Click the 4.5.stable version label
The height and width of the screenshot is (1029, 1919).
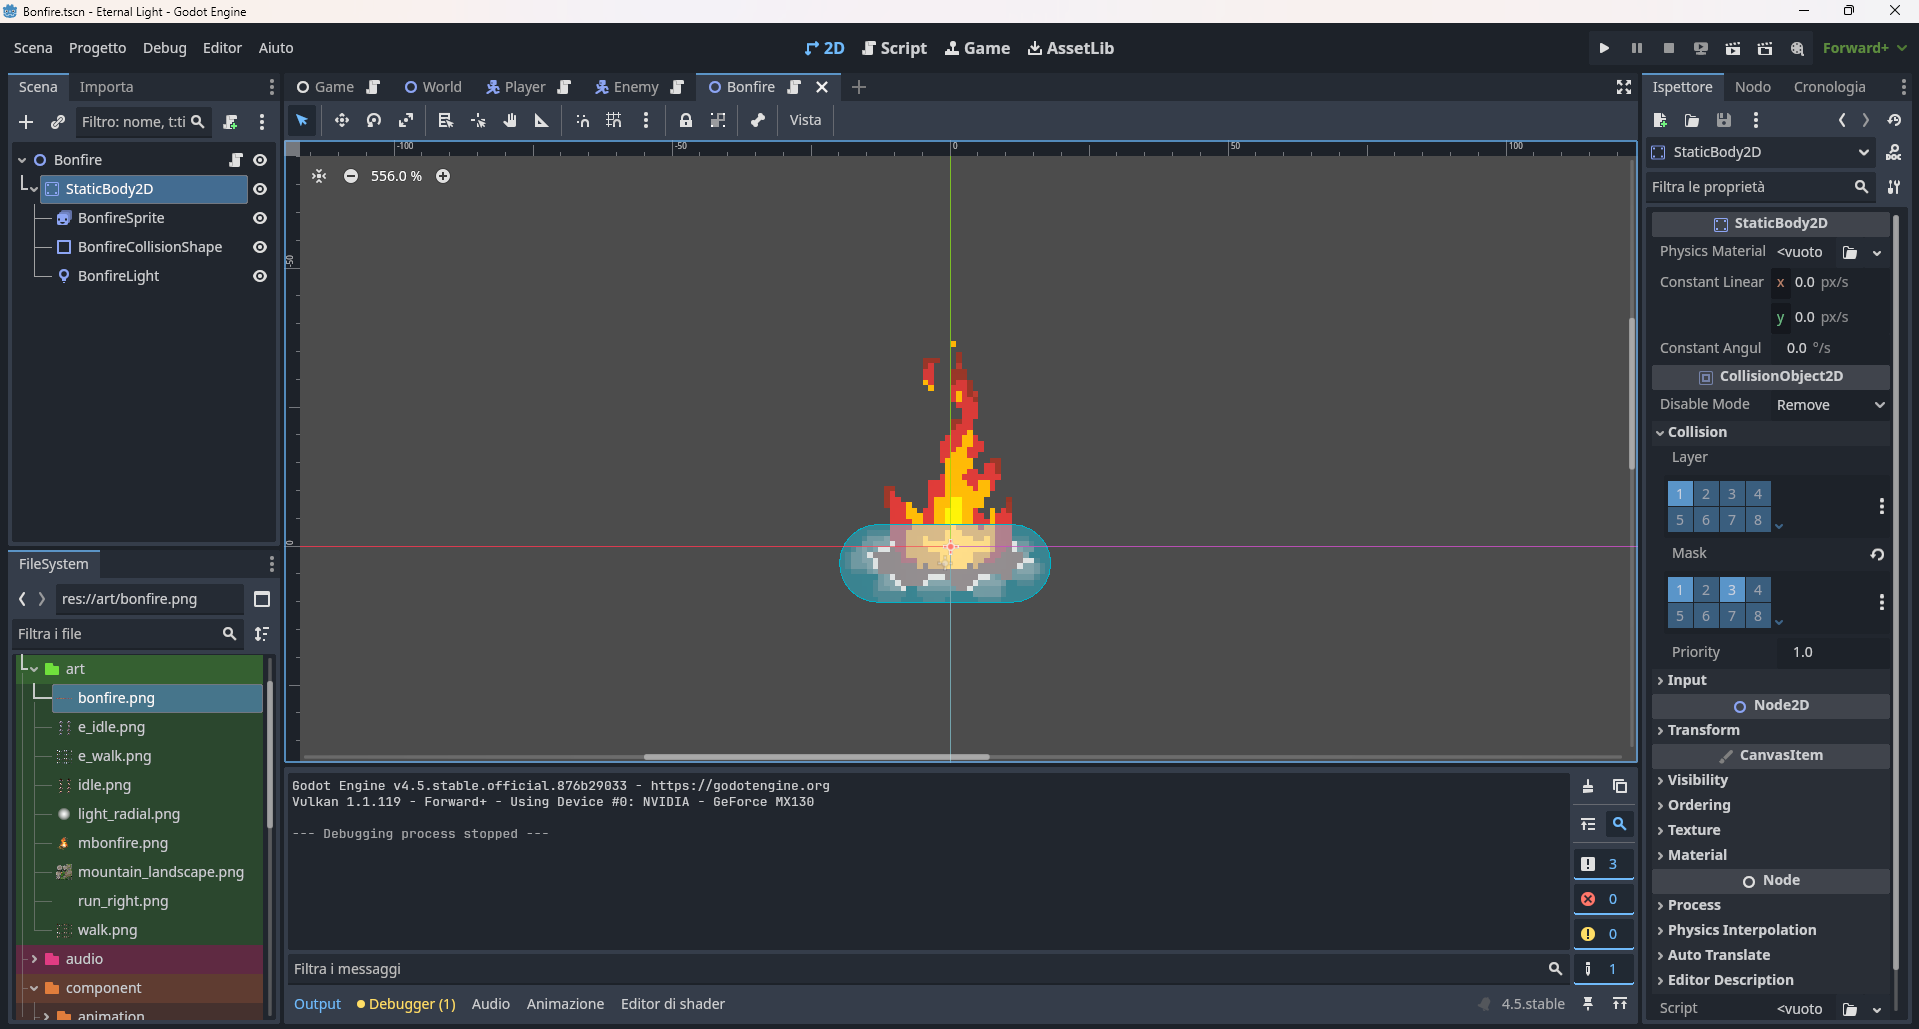click(x=1533, y=1004)
